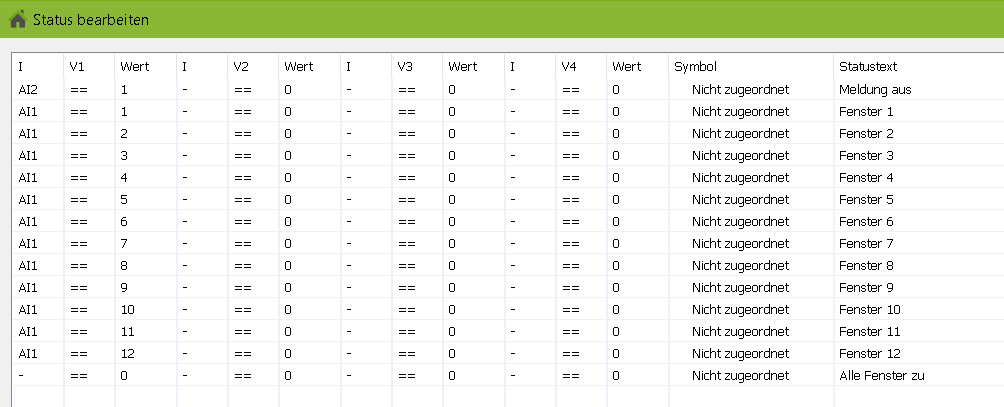The width and height of the screenshot is (1004, 407).
Task: Click the 'Fenster 8' status text cell
Action: [x=866, y=266]
